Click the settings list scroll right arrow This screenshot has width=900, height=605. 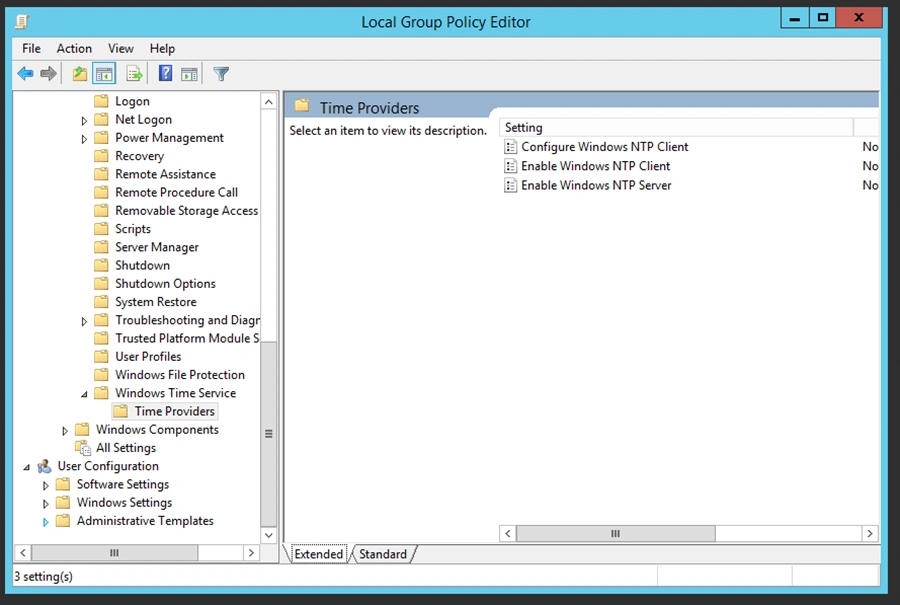pyautogui.click(x=870, y=533)
